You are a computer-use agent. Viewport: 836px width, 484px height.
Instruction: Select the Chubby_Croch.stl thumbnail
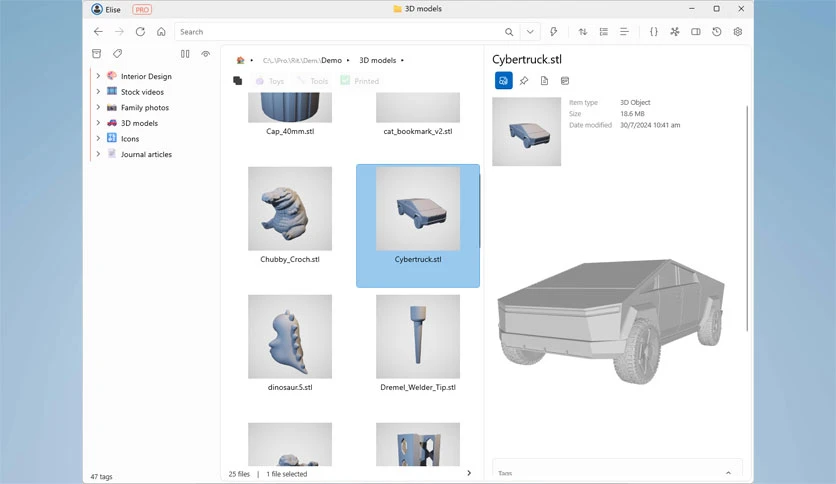[290, 208]
